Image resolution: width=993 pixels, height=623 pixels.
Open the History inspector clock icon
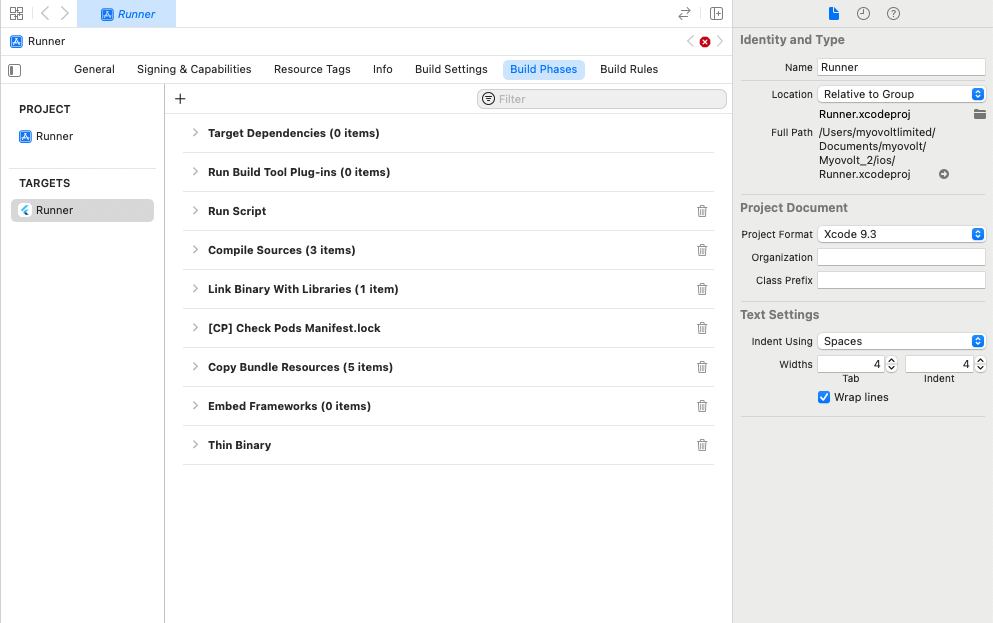point(865,13)
